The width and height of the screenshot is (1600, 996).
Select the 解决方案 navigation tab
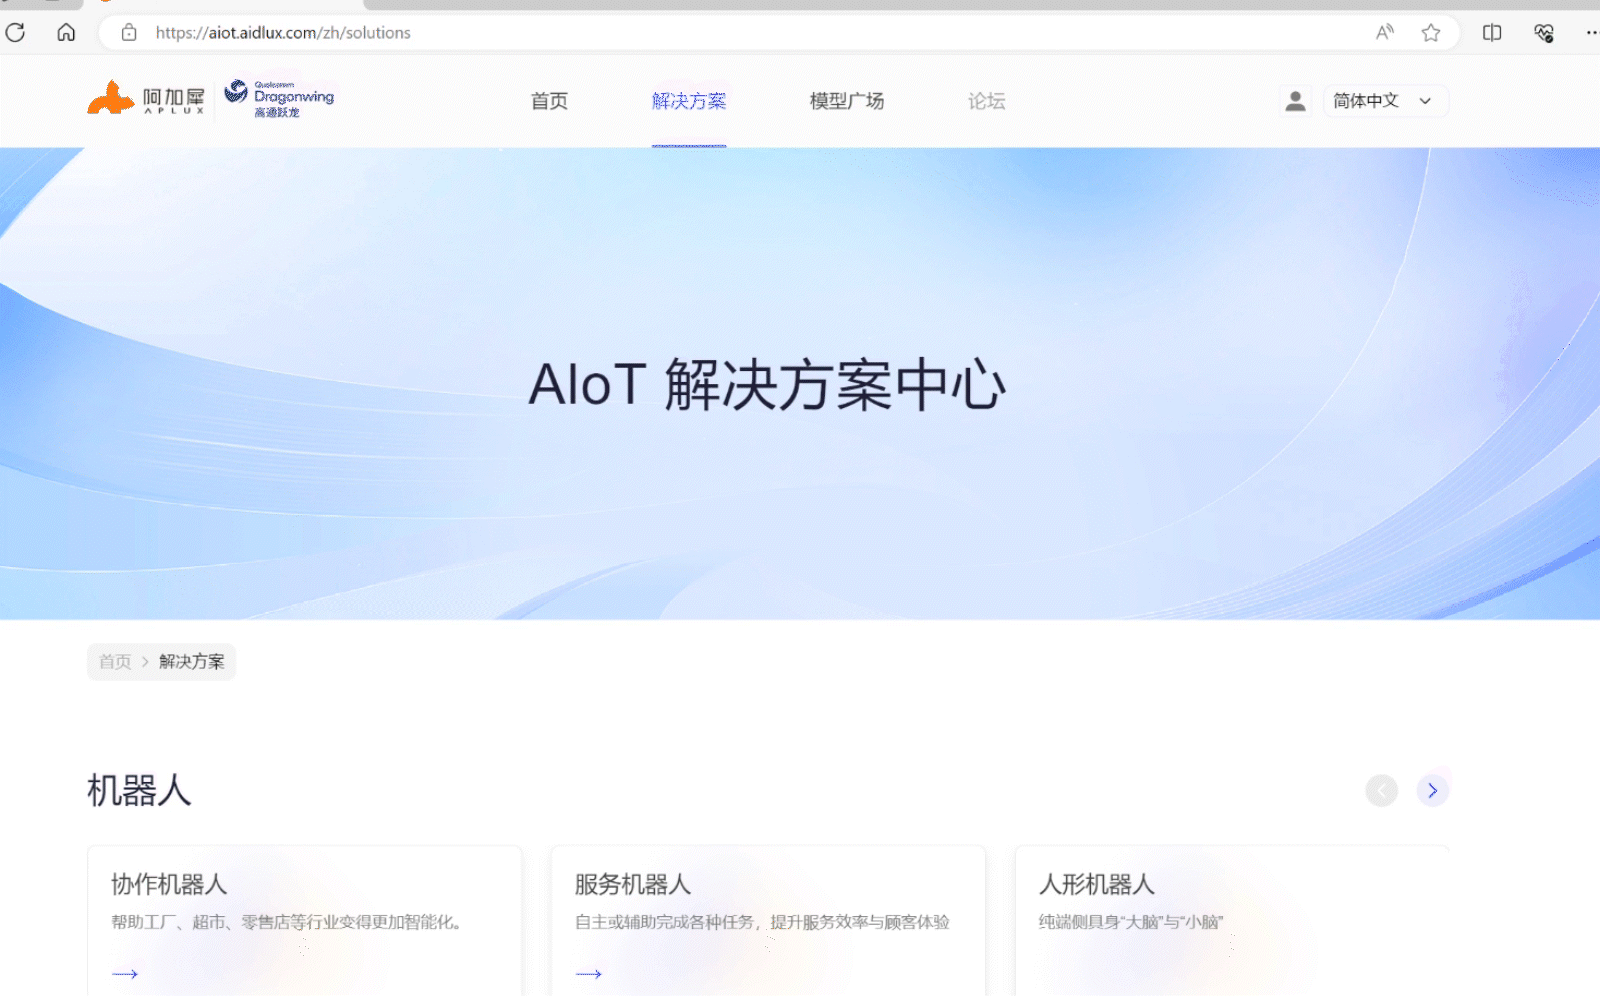[689, 101]
